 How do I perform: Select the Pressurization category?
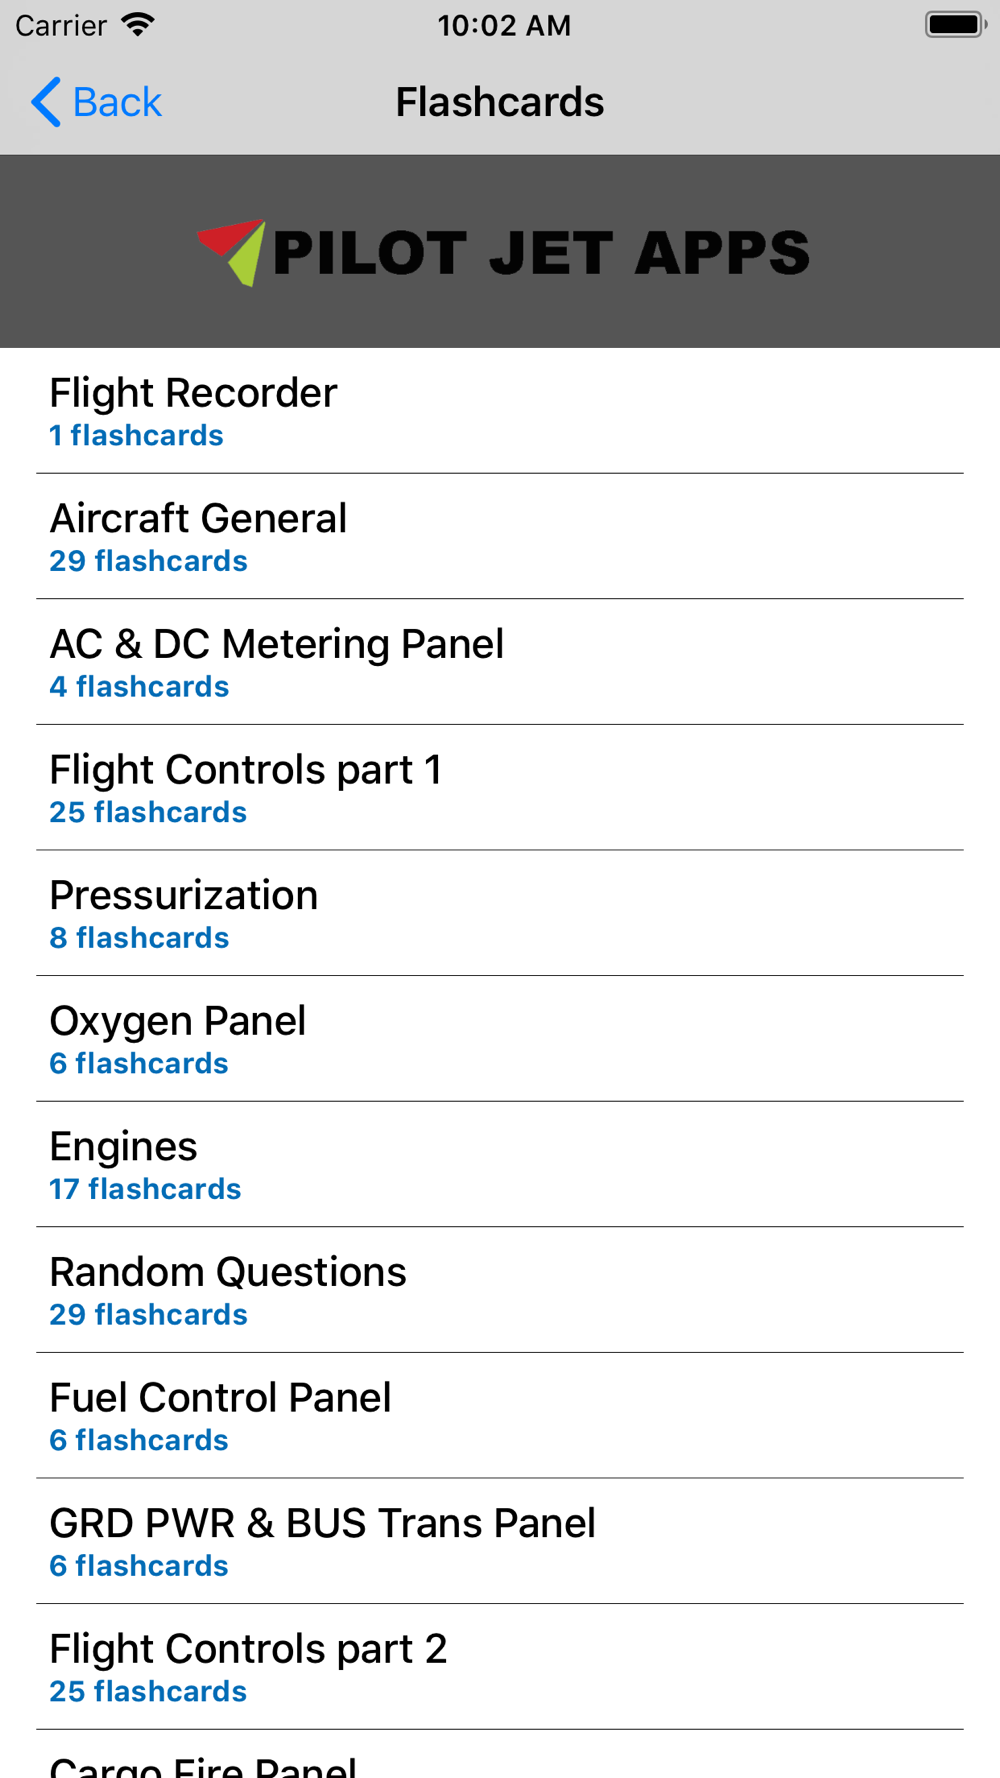coord(500,913)
